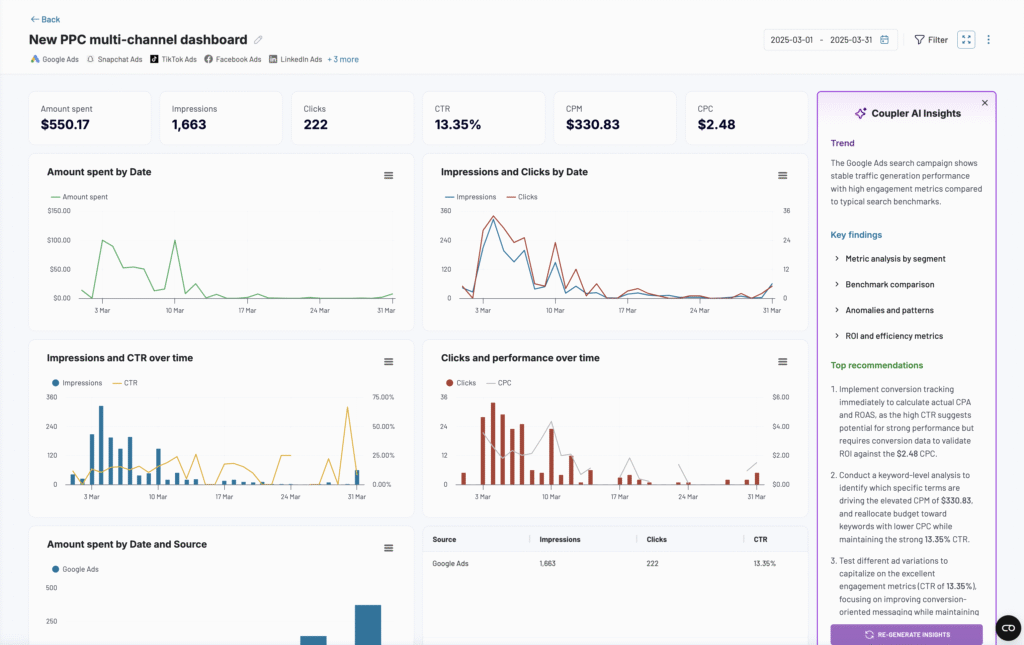
Task: Toggle Amount spent legend series
Action: pyautogui.click(x=79, y=197)
